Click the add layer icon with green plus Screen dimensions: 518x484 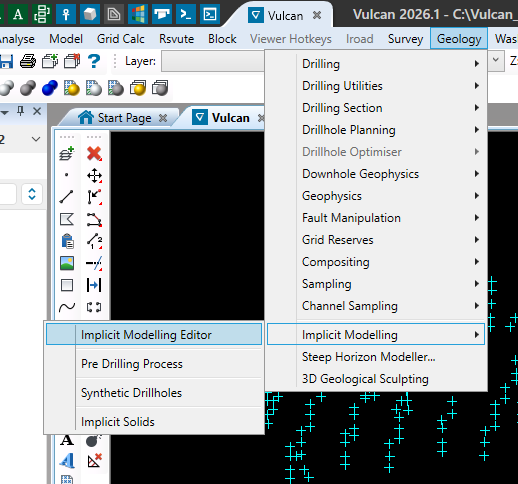pyautogui.click(x=67, y=153)
